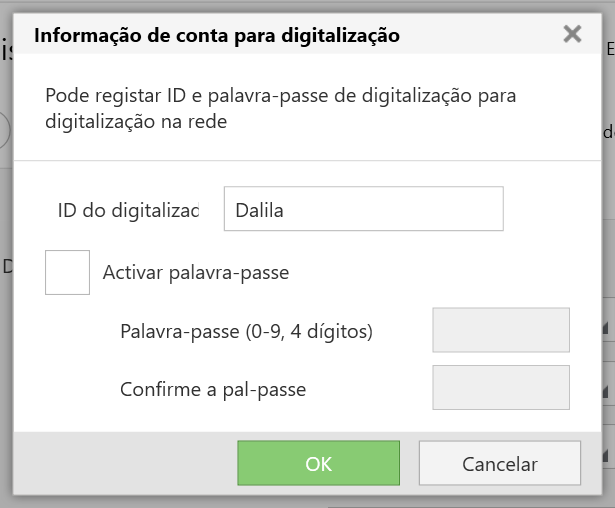Click empty header space right of the dialog title
The image size is (615, 508).
(480, 36)
